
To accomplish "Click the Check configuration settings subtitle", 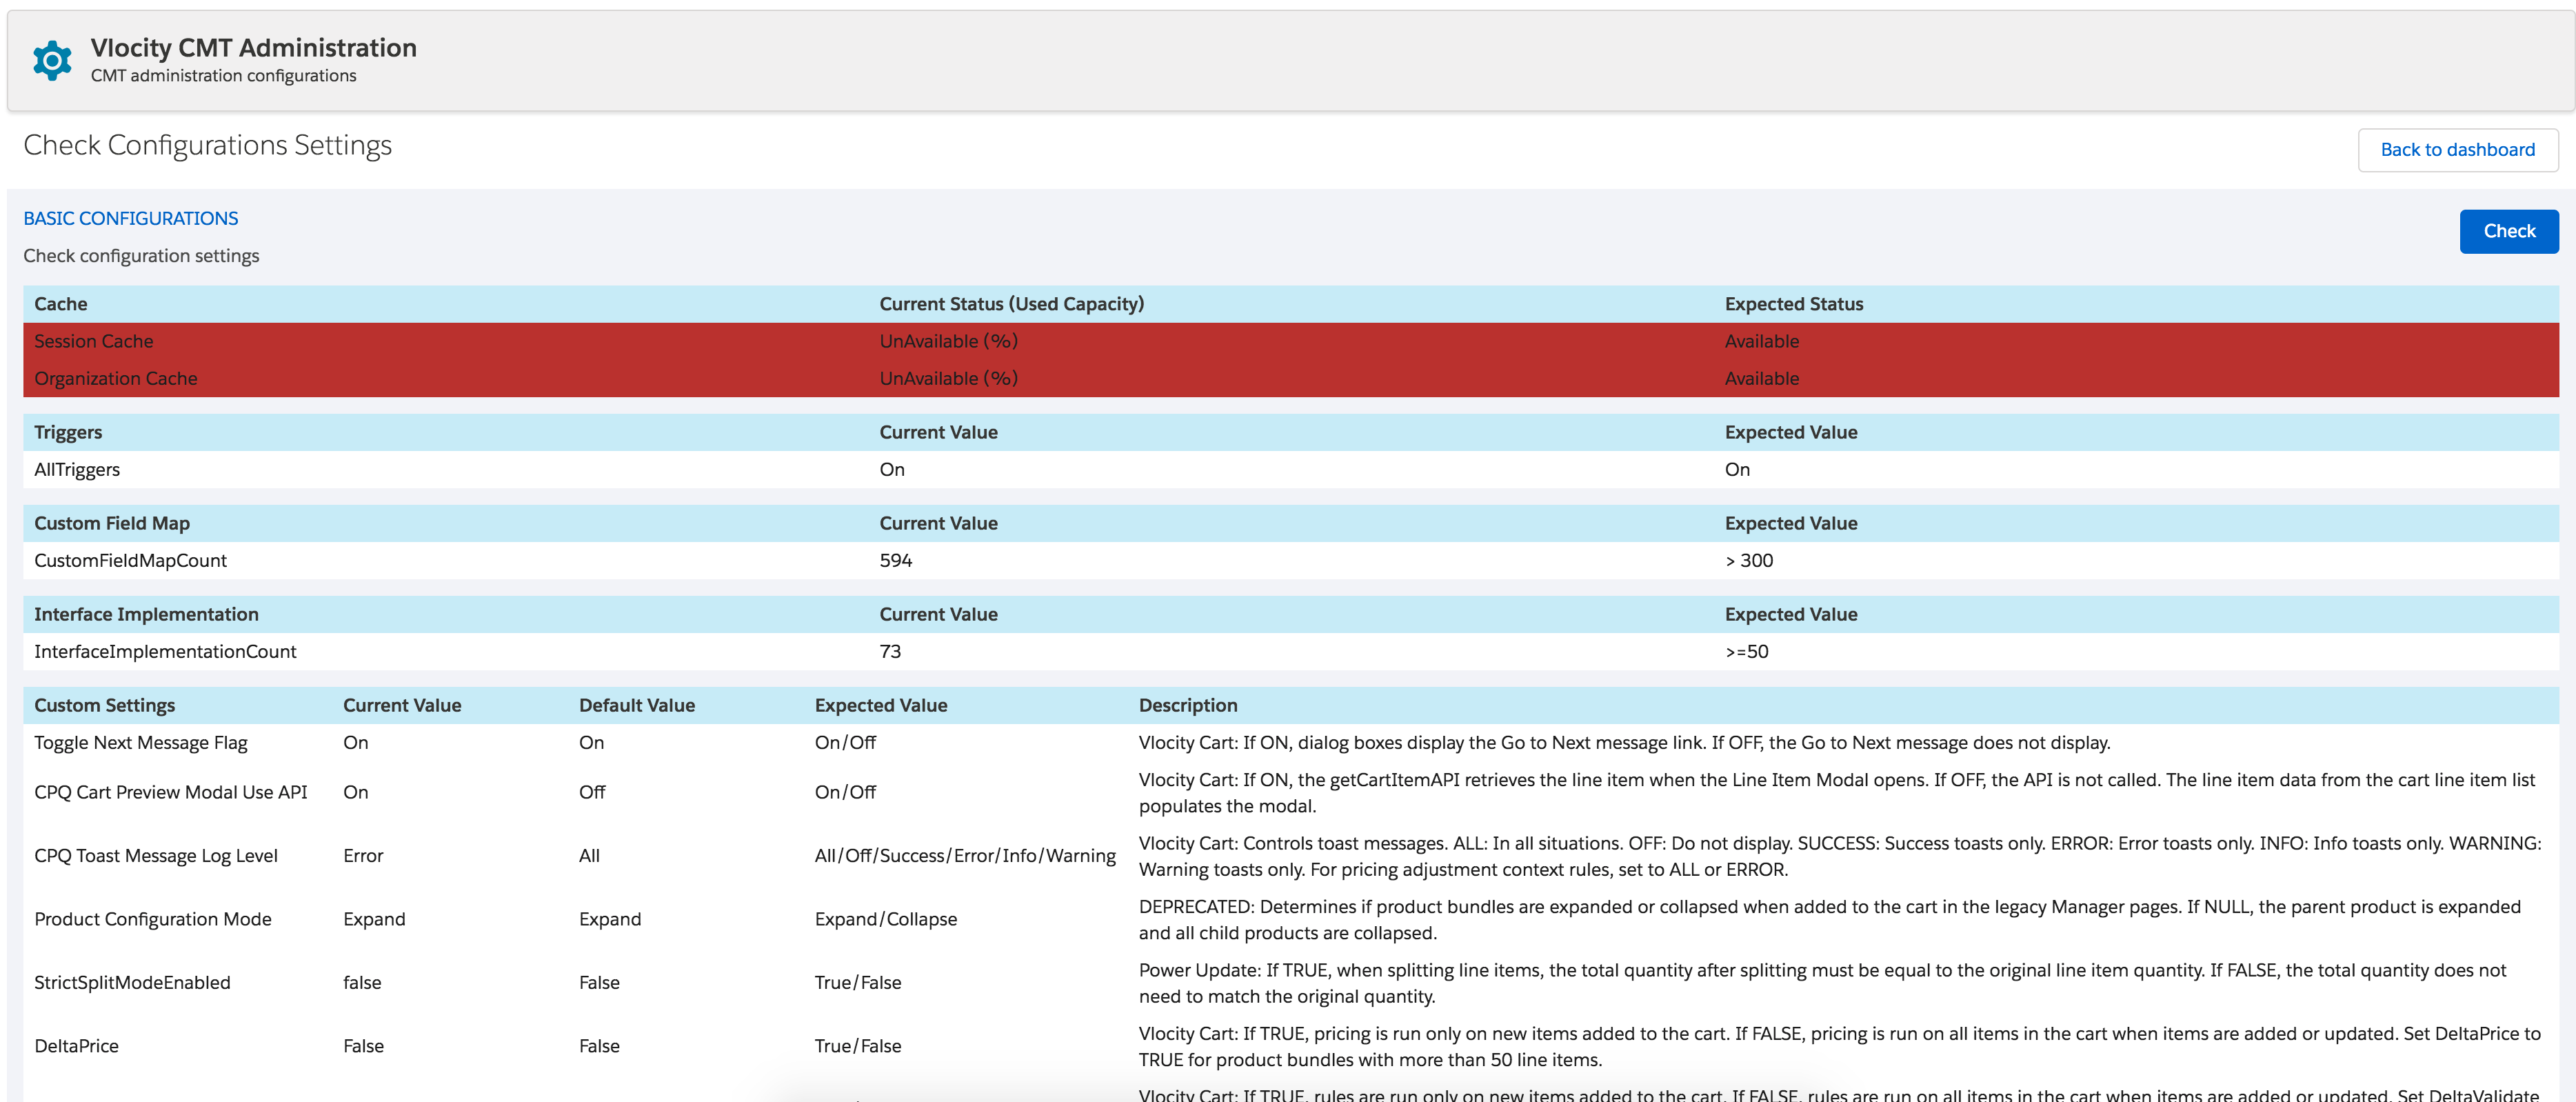I will click(141, 256).
